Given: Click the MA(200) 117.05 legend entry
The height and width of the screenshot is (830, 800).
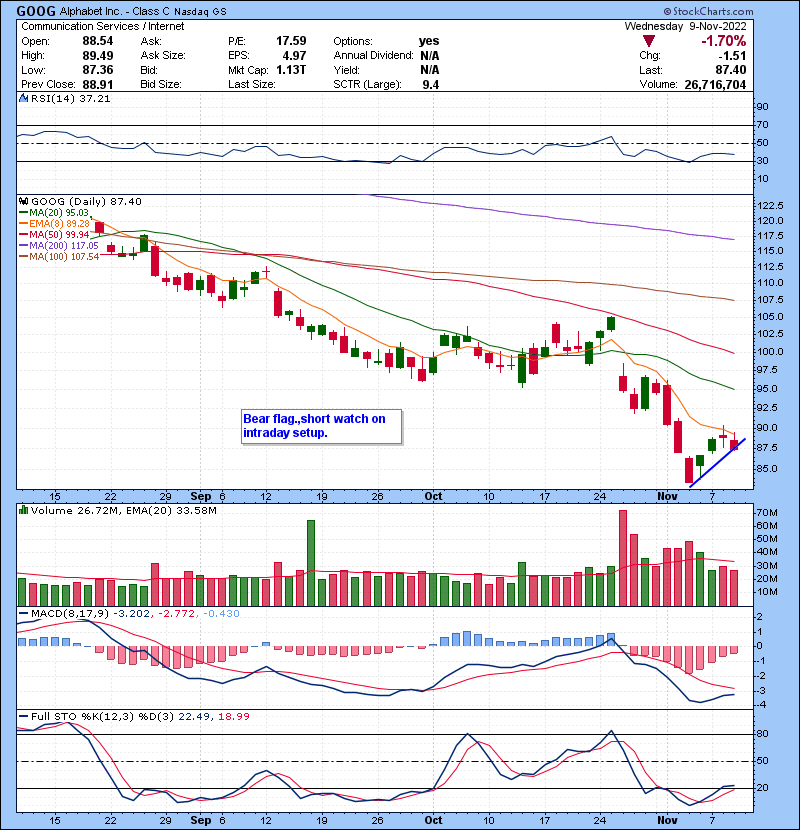Looking at the screenshot, I should [x=59, y=246].
